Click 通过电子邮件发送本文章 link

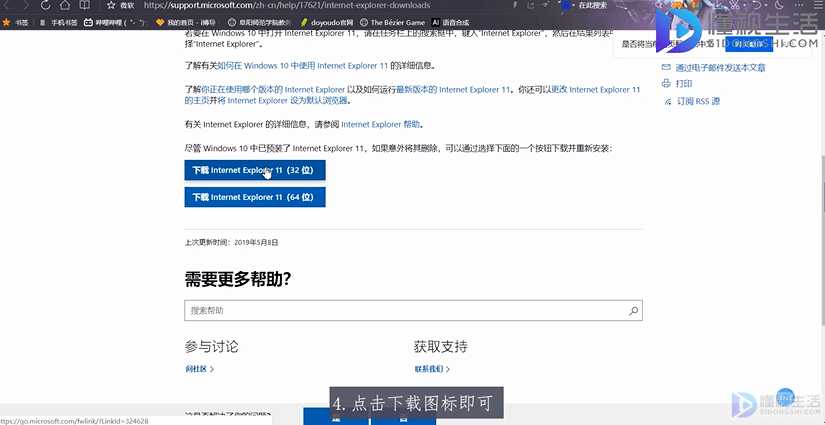tap(720, 68)
